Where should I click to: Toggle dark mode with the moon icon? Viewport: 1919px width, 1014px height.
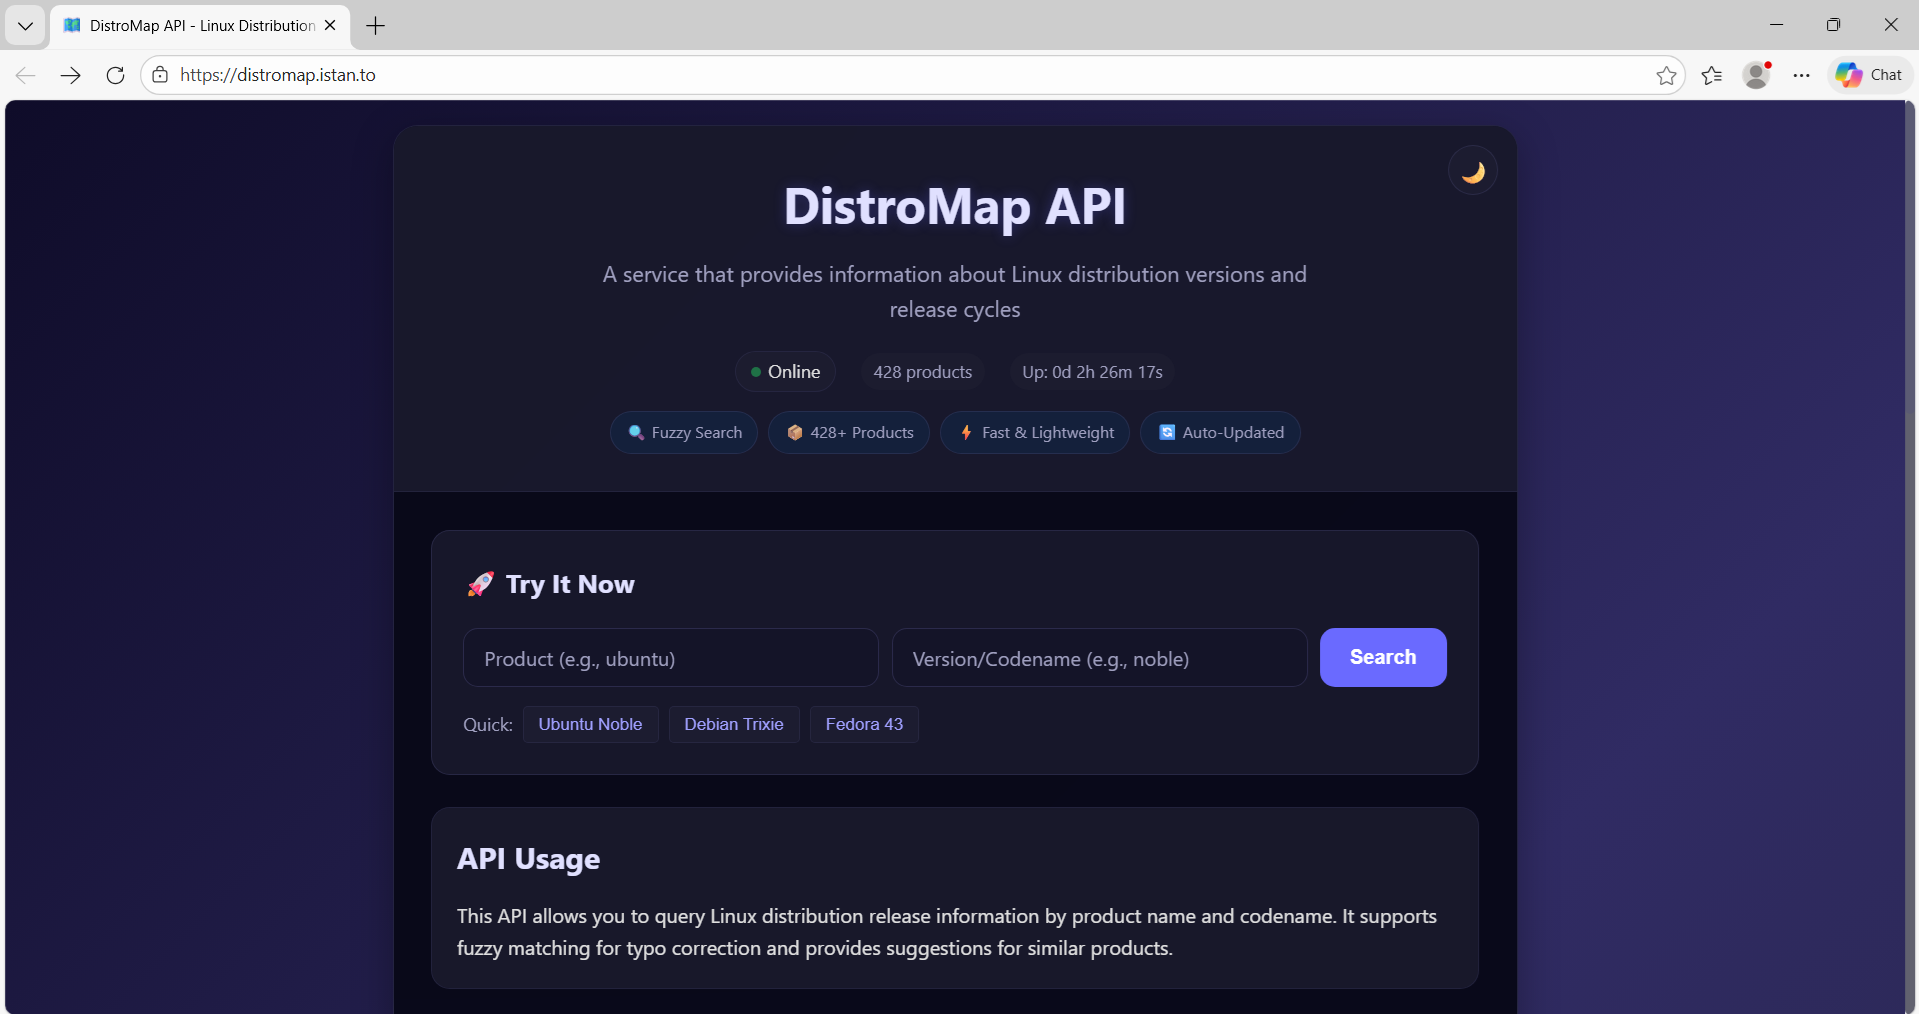tap(1471, 170)
